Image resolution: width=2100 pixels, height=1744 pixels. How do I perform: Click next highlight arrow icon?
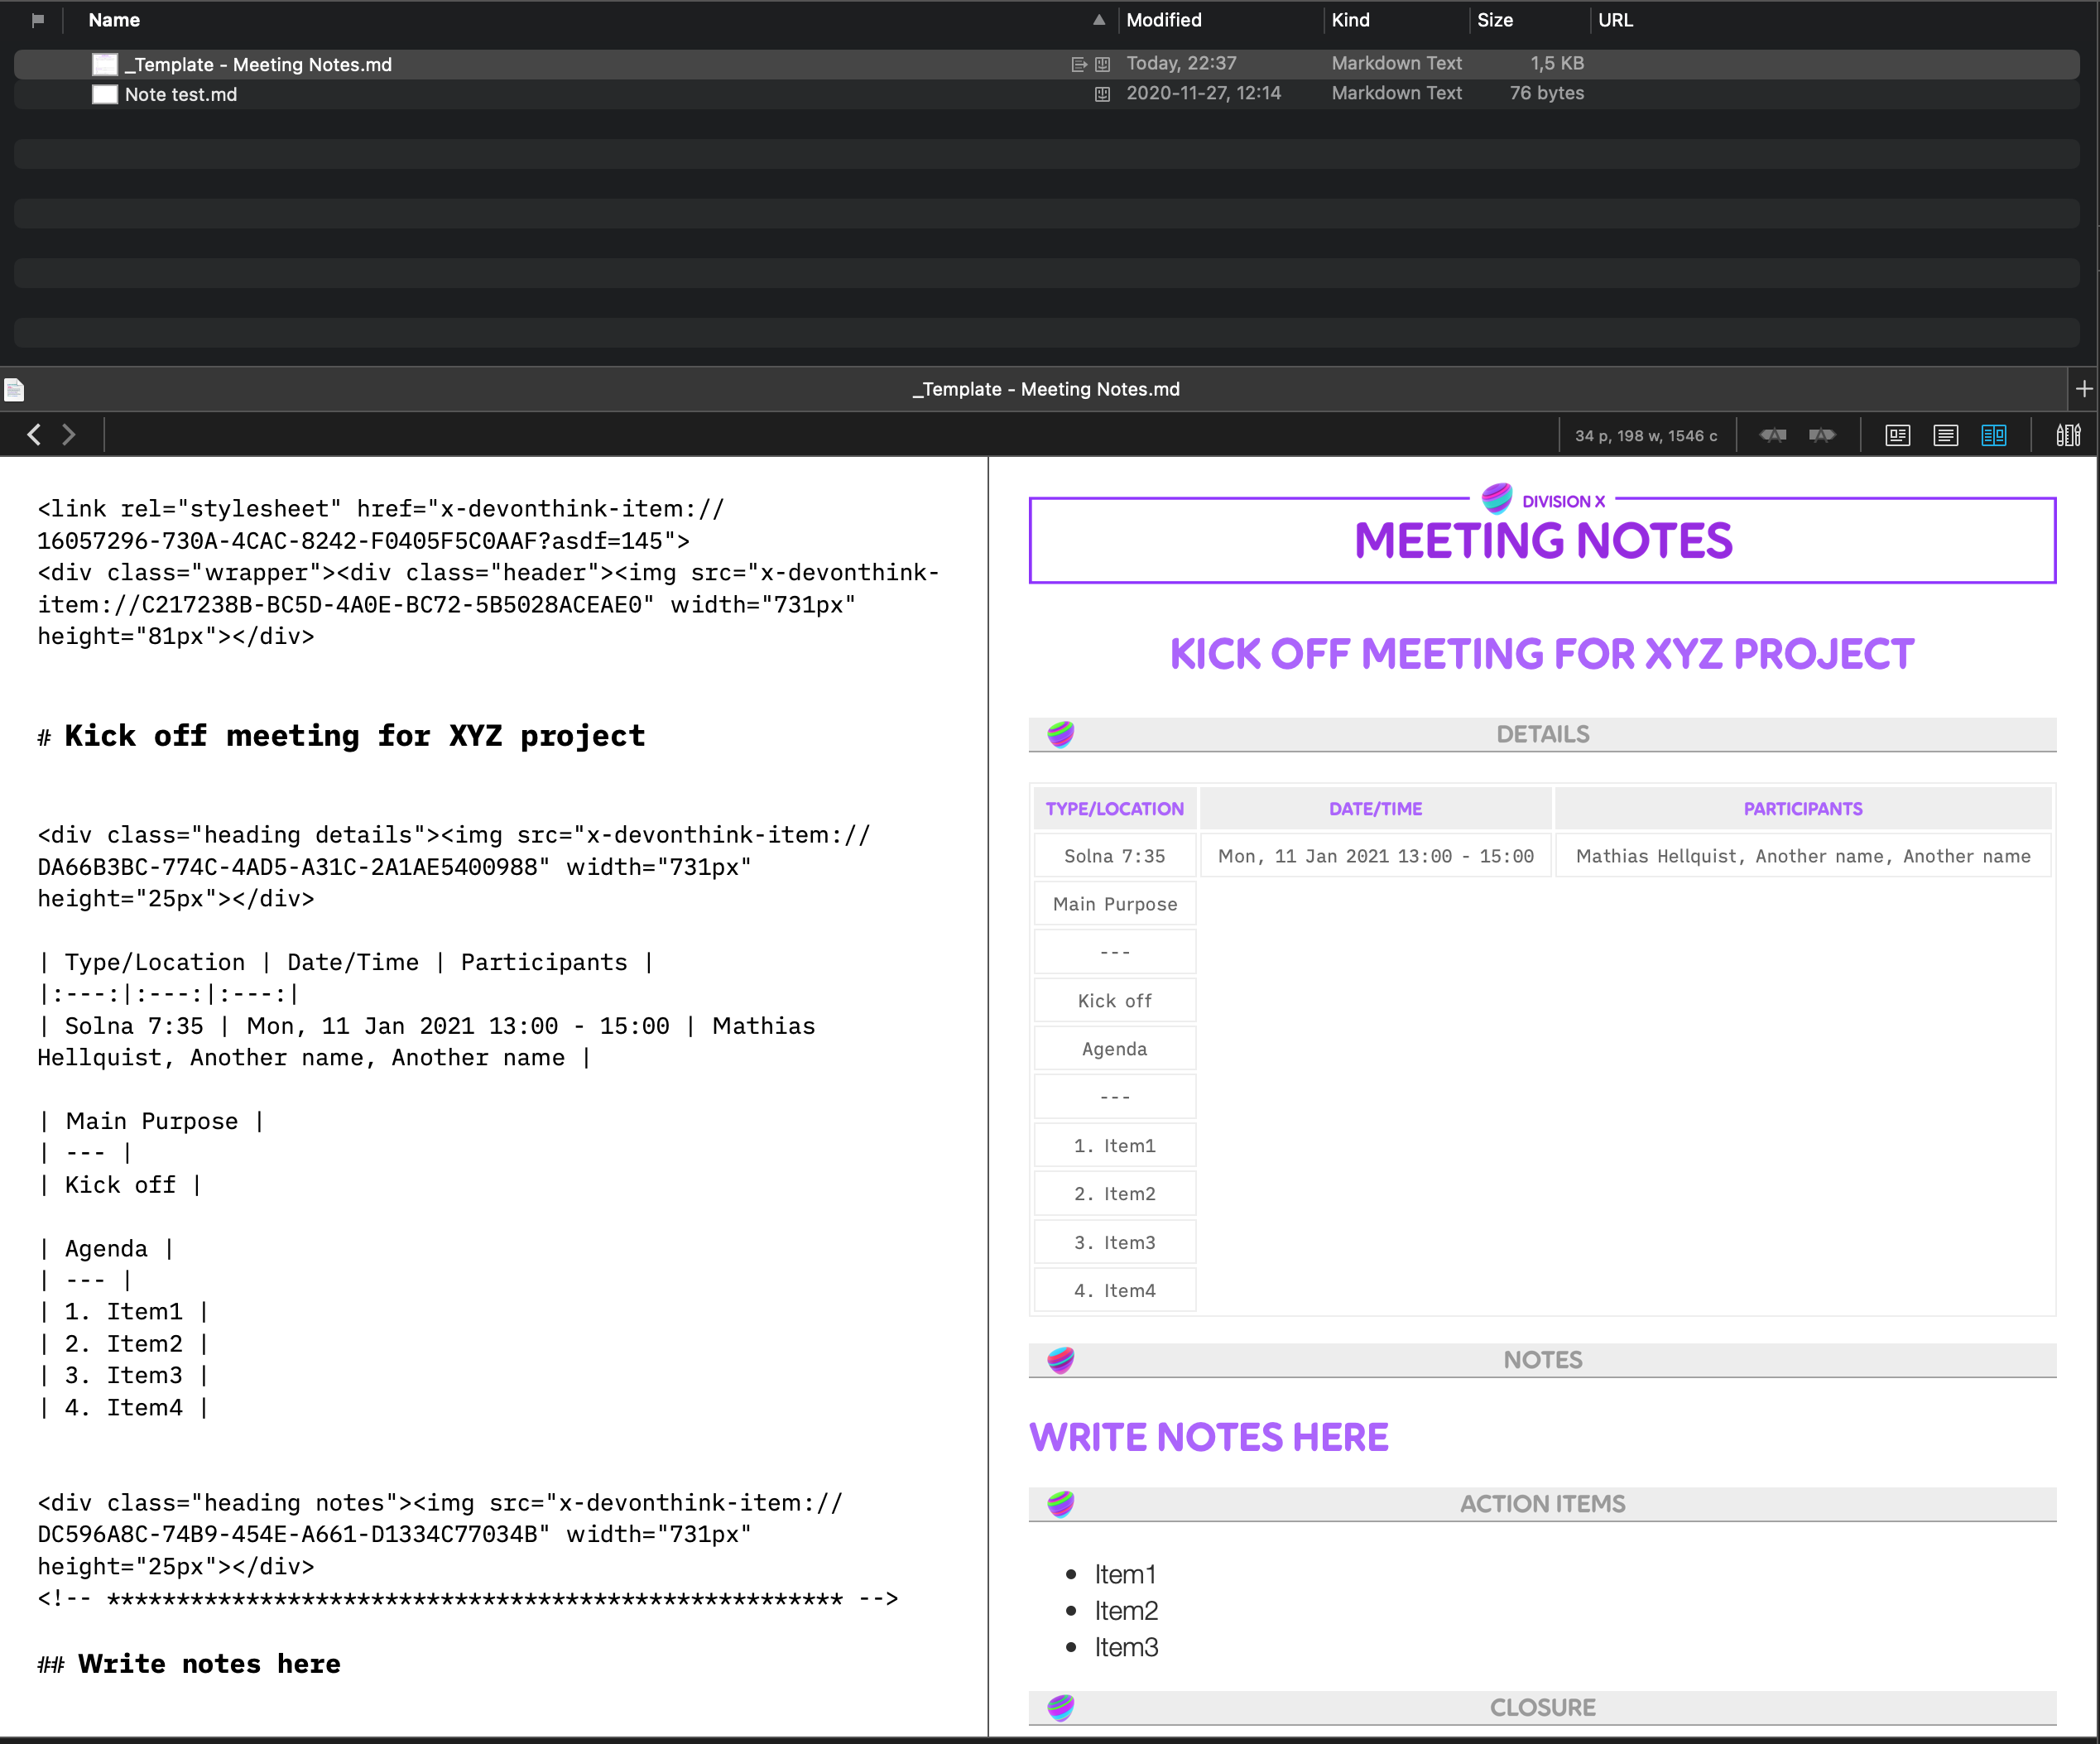[x=1821, y=435]
